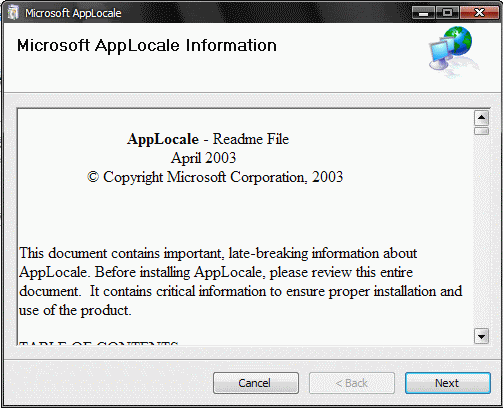Click the 'AppLocale - Readme File' title line

208,139
